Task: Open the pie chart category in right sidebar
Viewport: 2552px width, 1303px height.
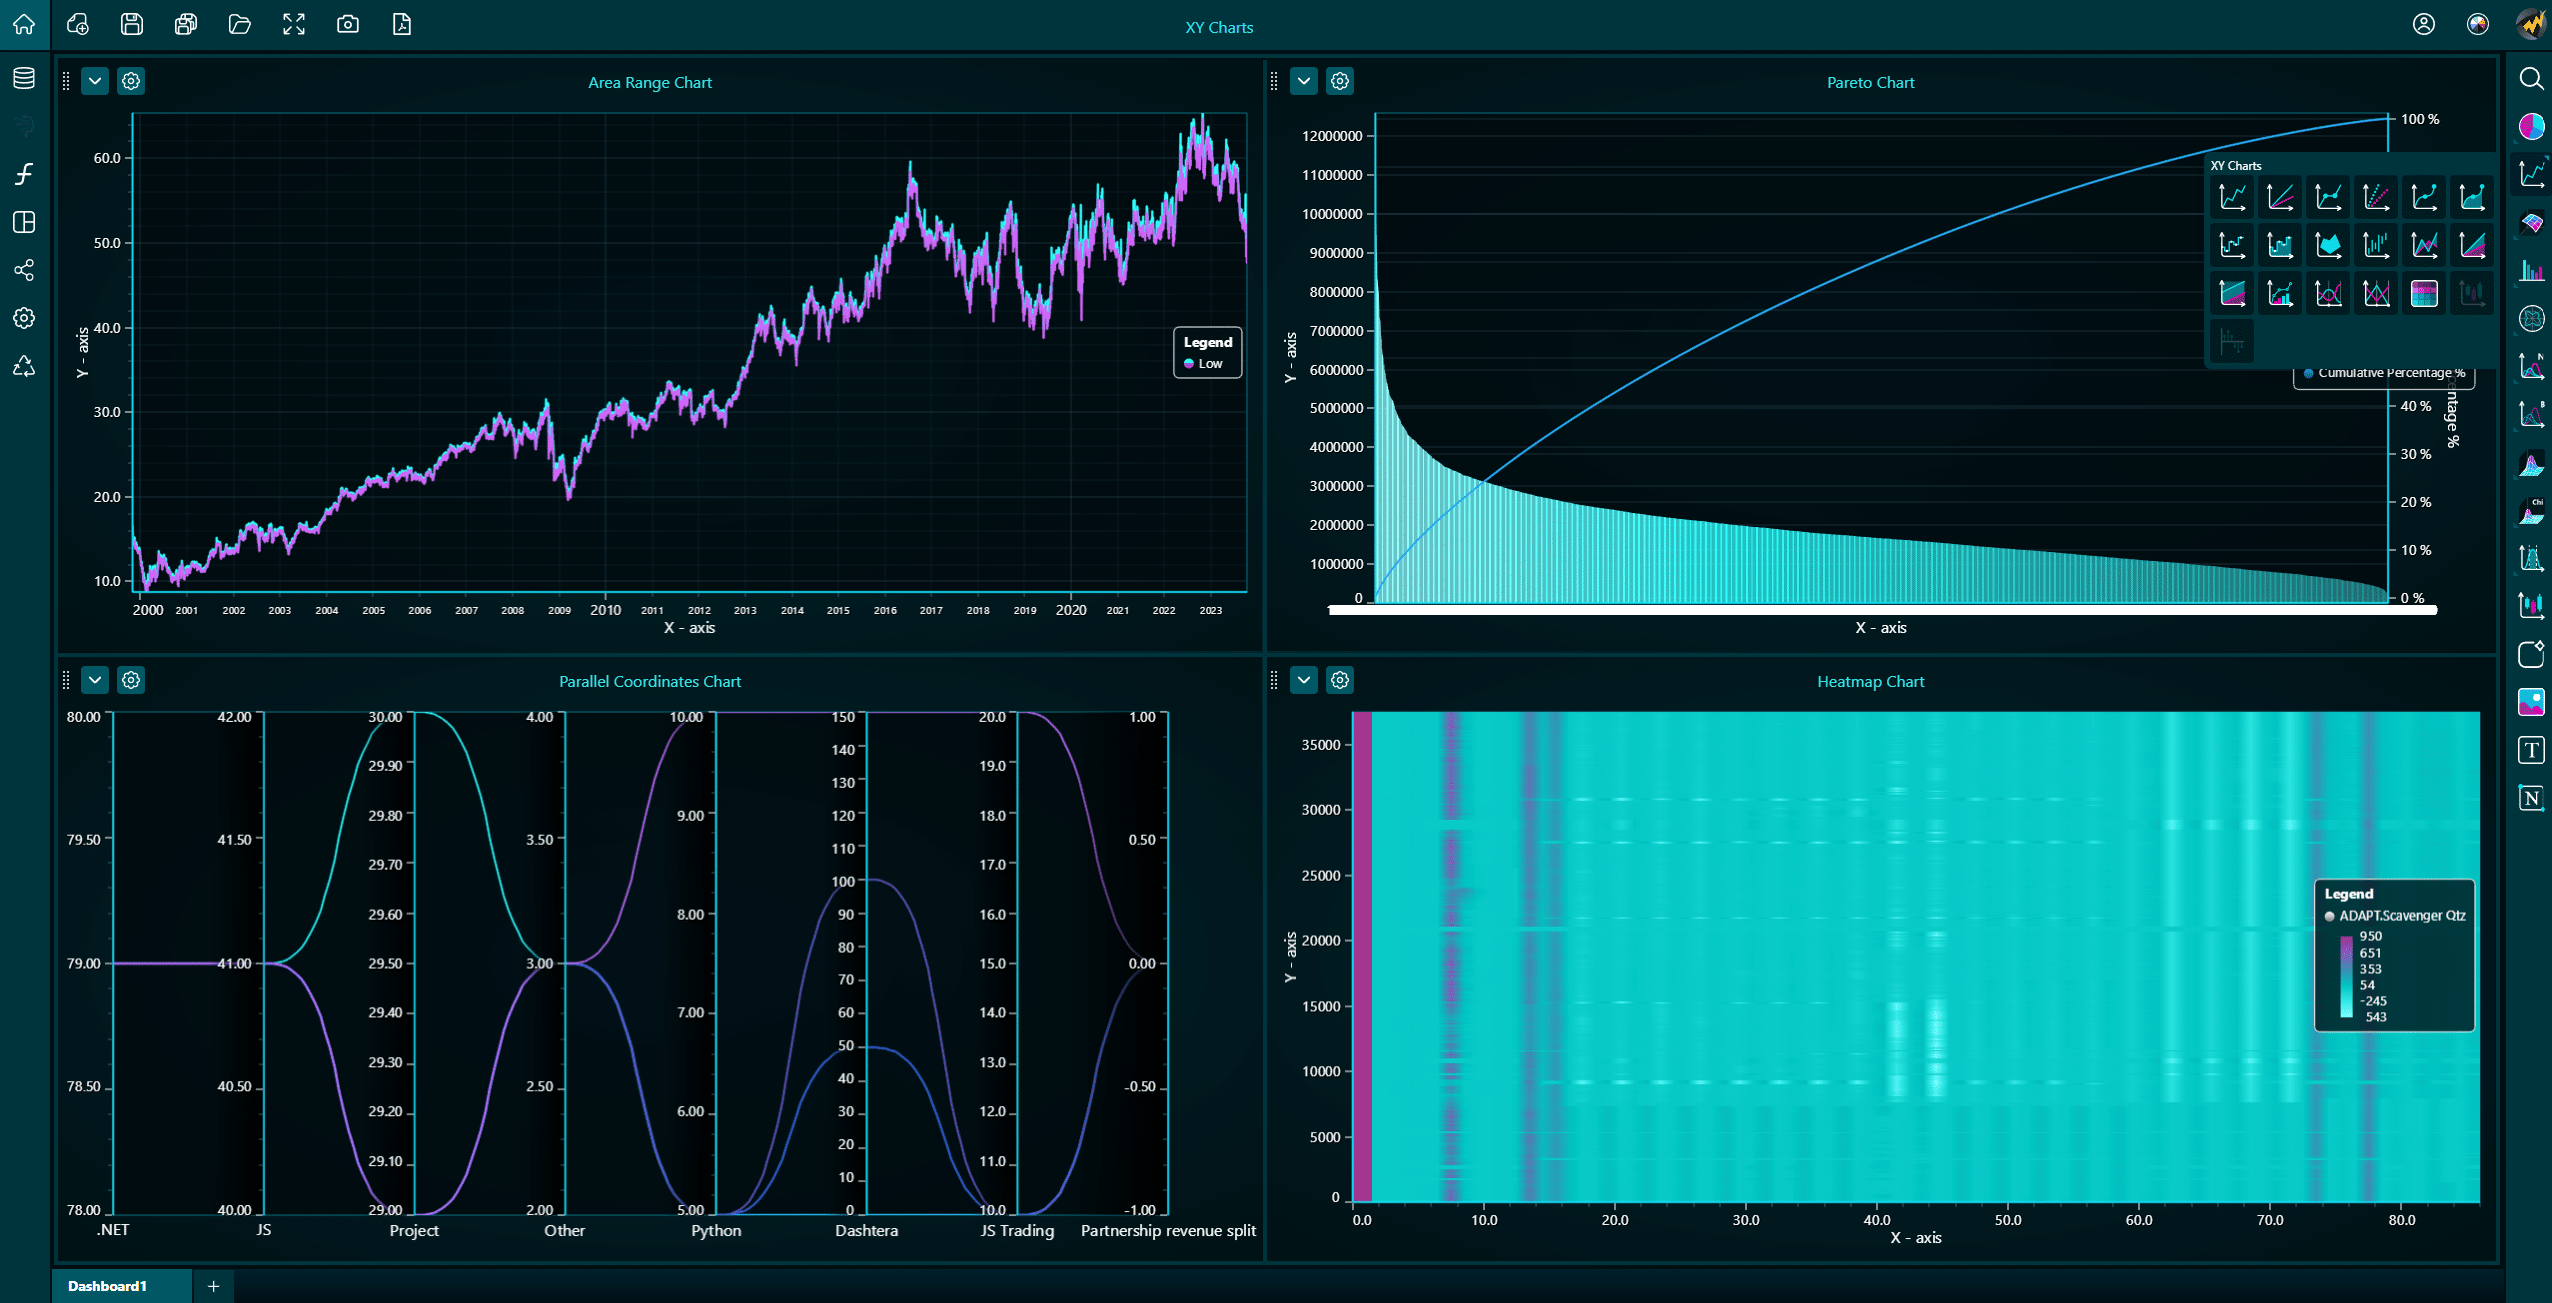Action: [2531, 127]
